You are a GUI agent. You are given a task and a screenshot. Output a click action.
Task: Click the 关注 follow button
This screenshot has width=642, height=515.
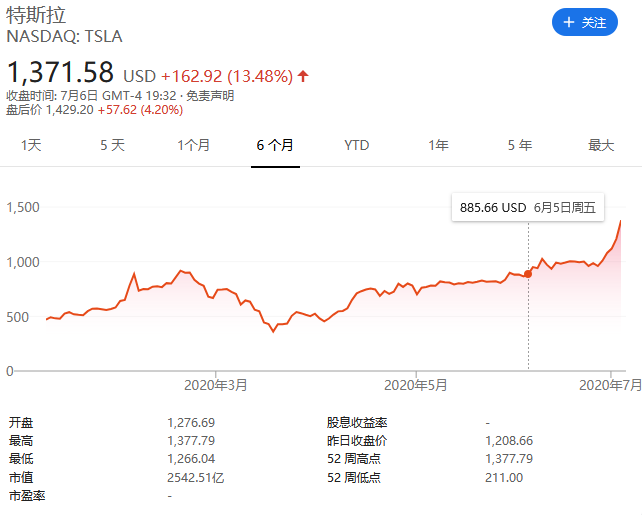(x=584, y=22)
